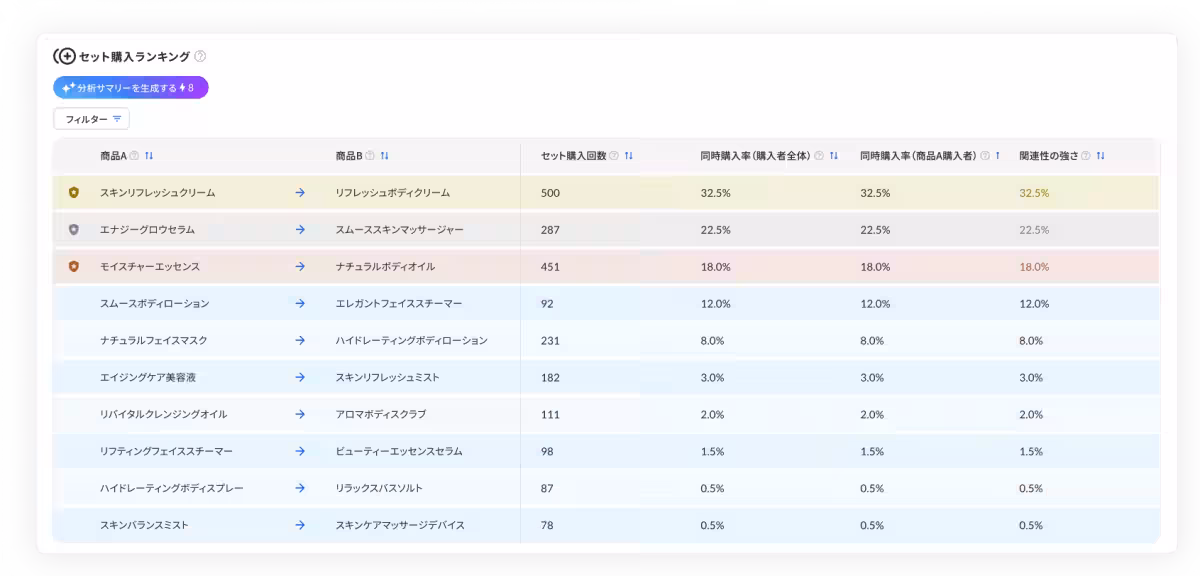The height and width of the screenshot is (576, 1200).
Task: Click the help icon beside セット購入ランキング title
Action: point(200,56)
